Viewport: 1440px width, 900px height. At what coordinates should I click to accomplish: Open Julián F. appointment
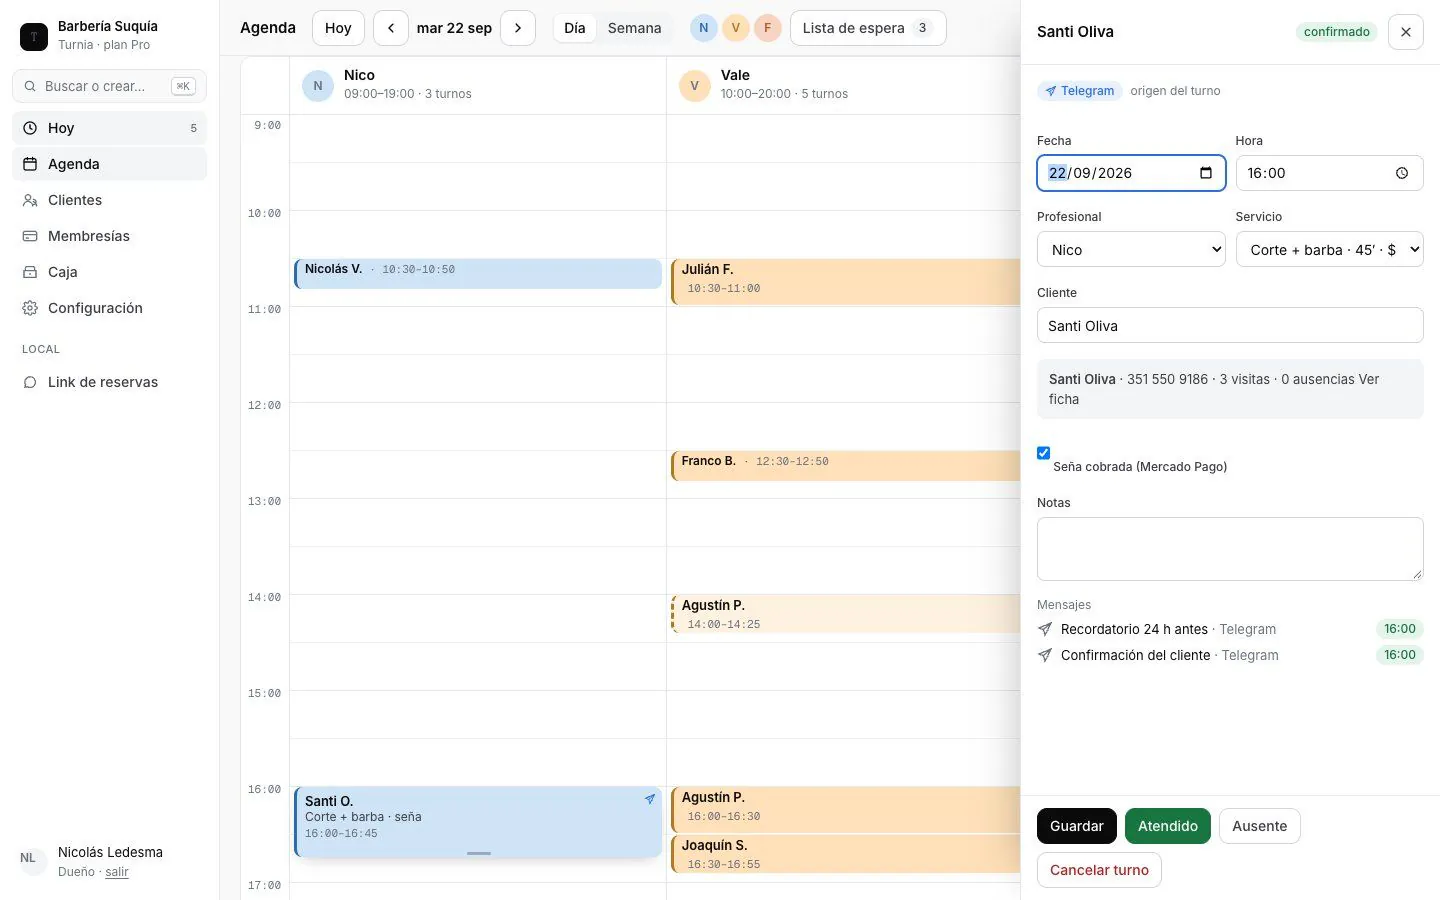tap(846, 281)
